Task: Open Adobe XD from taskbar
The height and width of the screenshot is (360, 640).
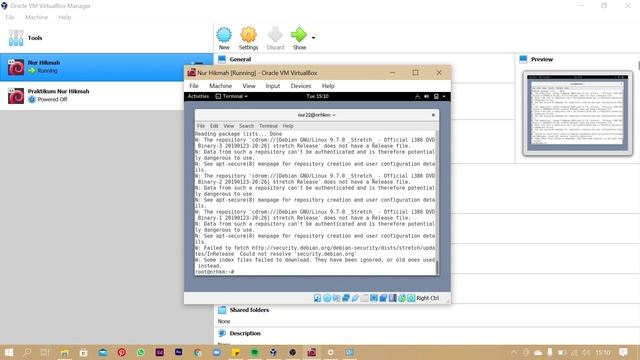Action: click(160, 352)
